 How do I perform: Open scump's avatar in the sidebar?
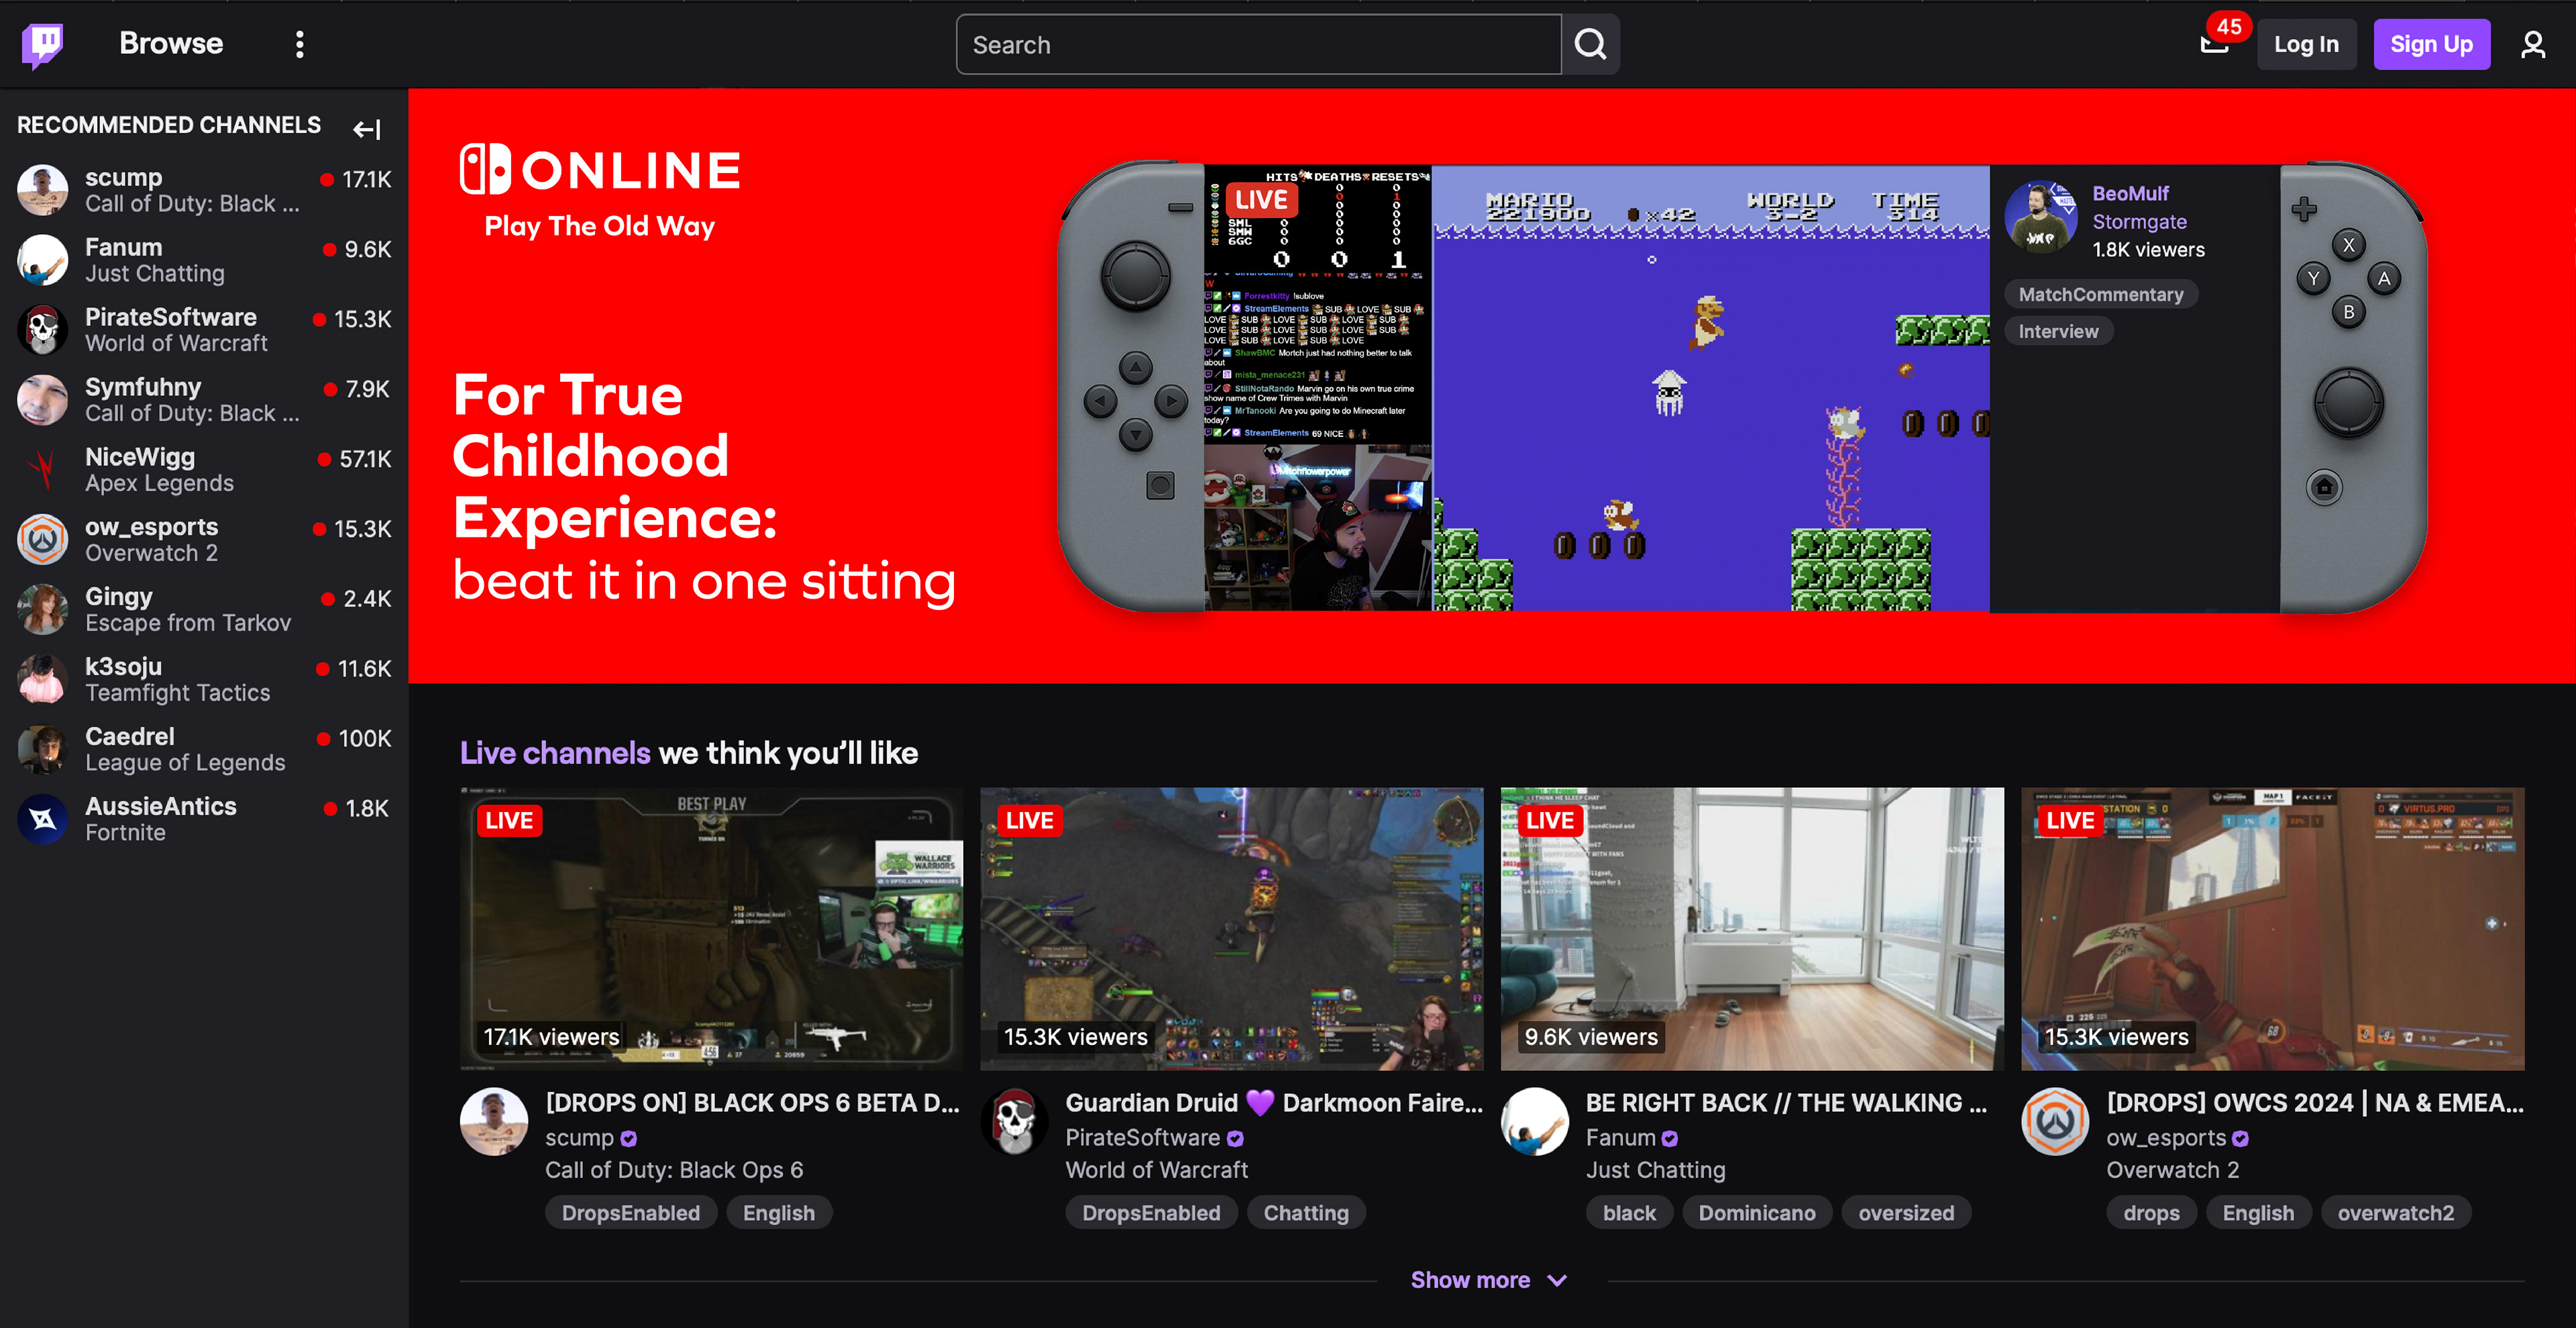click(x=42, y=190)
